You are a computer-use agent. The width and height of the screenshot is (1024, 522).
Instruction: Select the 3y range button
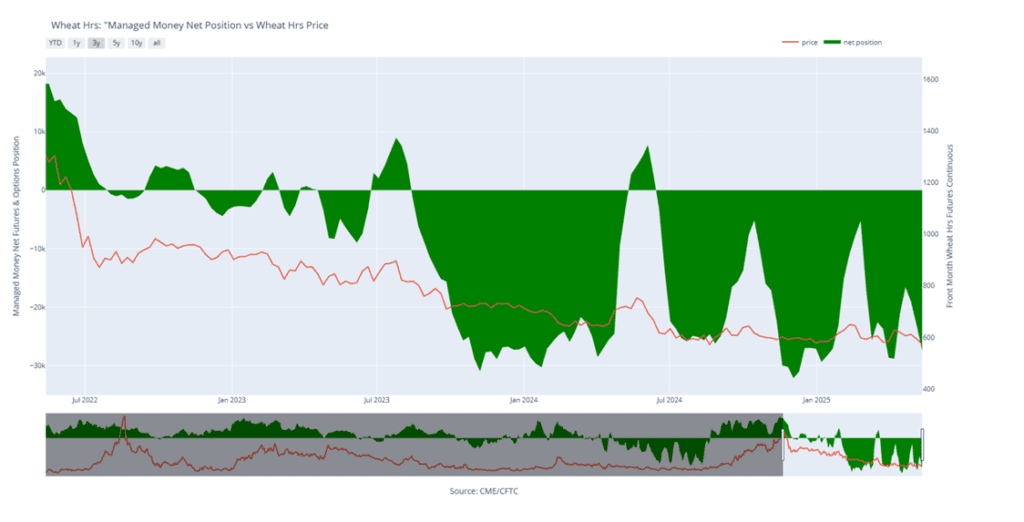[96, 43]
